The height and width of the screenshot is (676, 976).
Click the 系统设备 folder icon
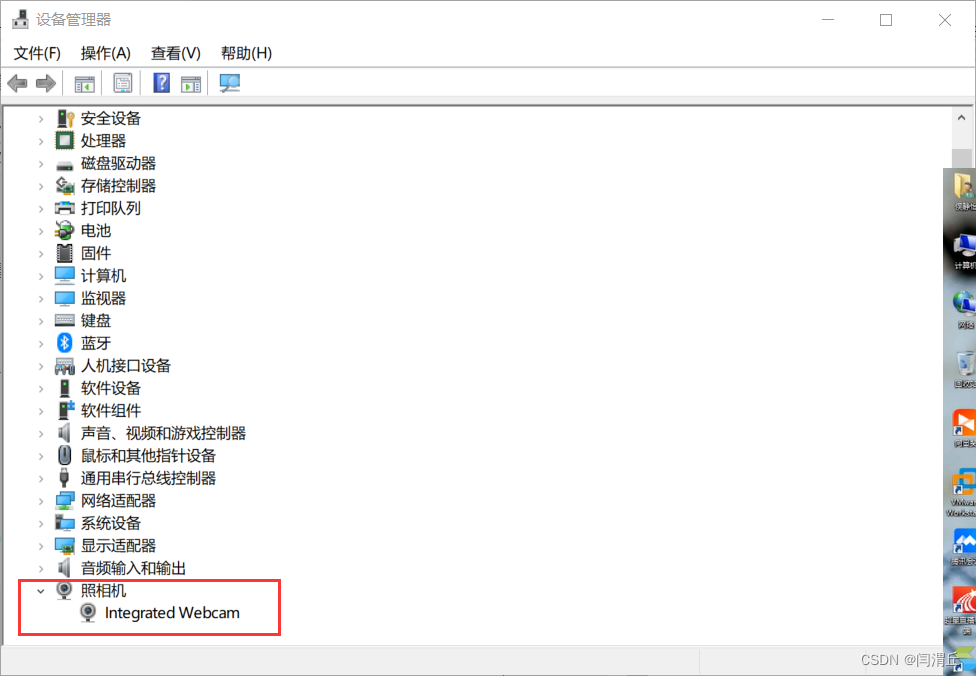(65, 523)
